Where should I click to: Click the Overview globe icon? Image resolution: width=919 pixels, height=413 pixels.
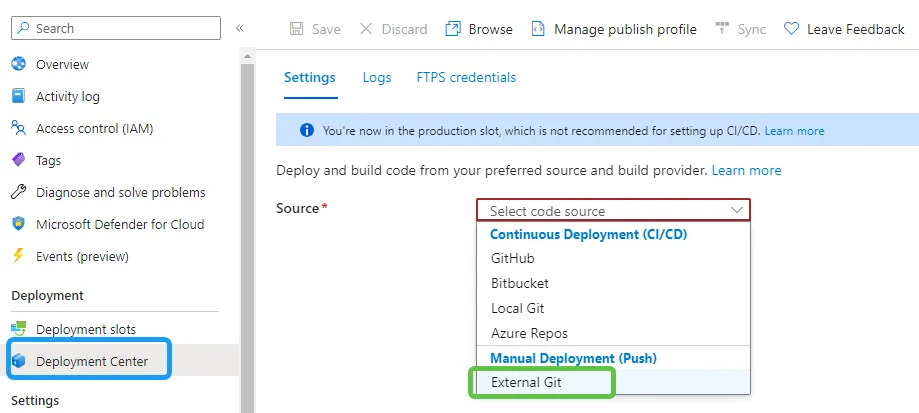(x=18, y=65)
